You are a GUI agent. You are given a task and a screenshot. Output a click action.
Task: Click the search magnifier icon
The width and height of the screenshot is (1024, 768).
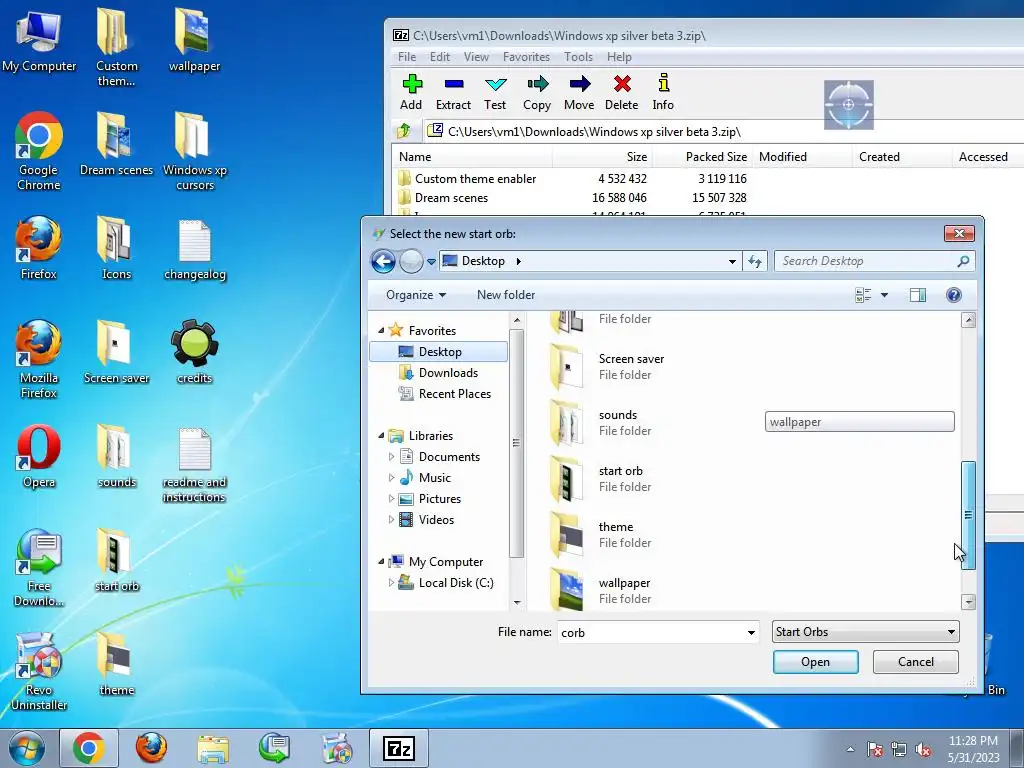(963, 261)
